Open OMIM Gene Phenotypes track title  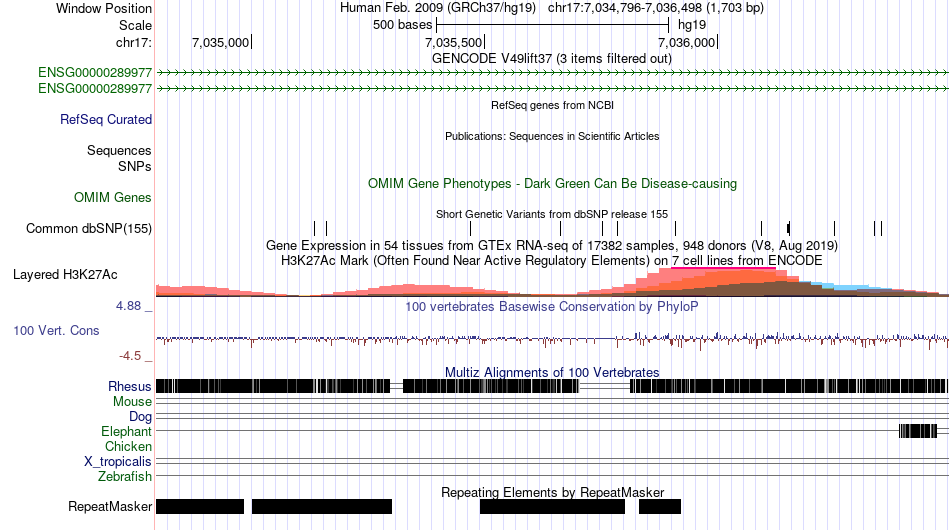click(x=552, y=184)
